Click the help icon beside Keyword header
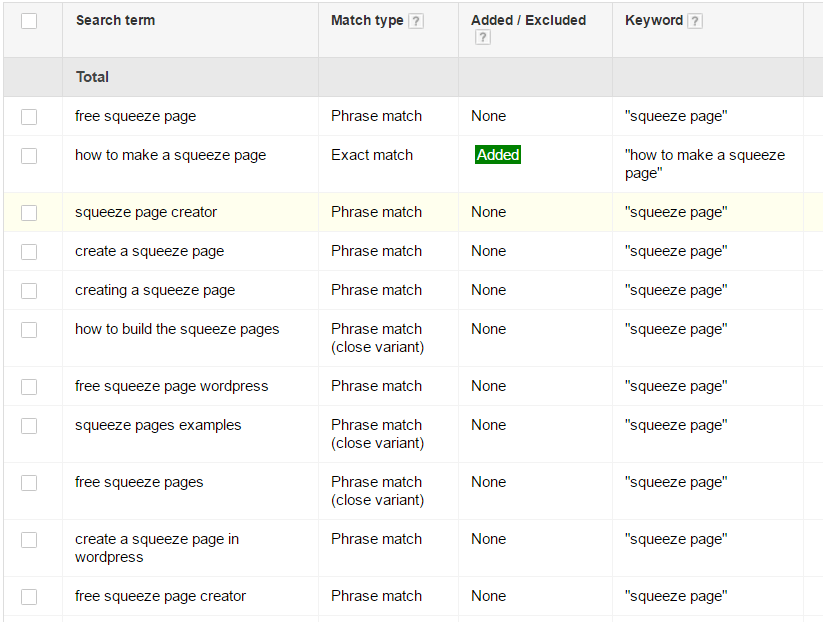The width and height of the screenshot is (823, 622). pyautogui.click(x=695, y=21)
